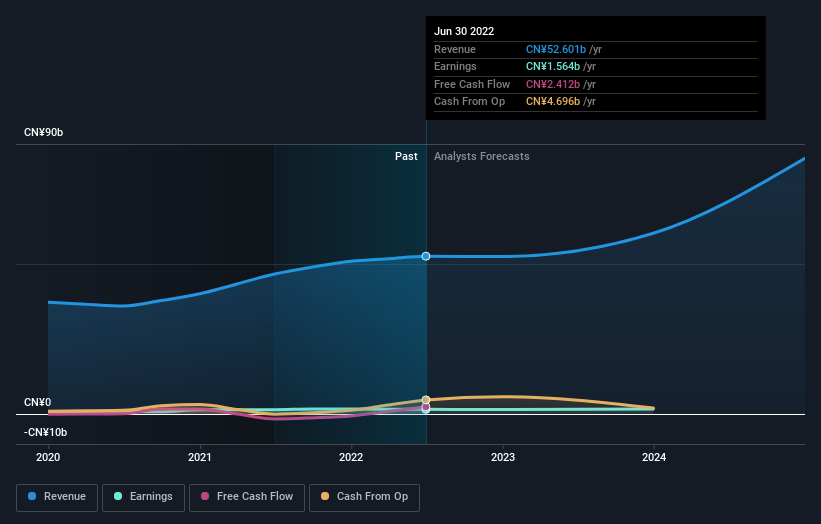Click the CN¥1.564b earnings value
Screen dimensions: 821x524
point(553,66)
